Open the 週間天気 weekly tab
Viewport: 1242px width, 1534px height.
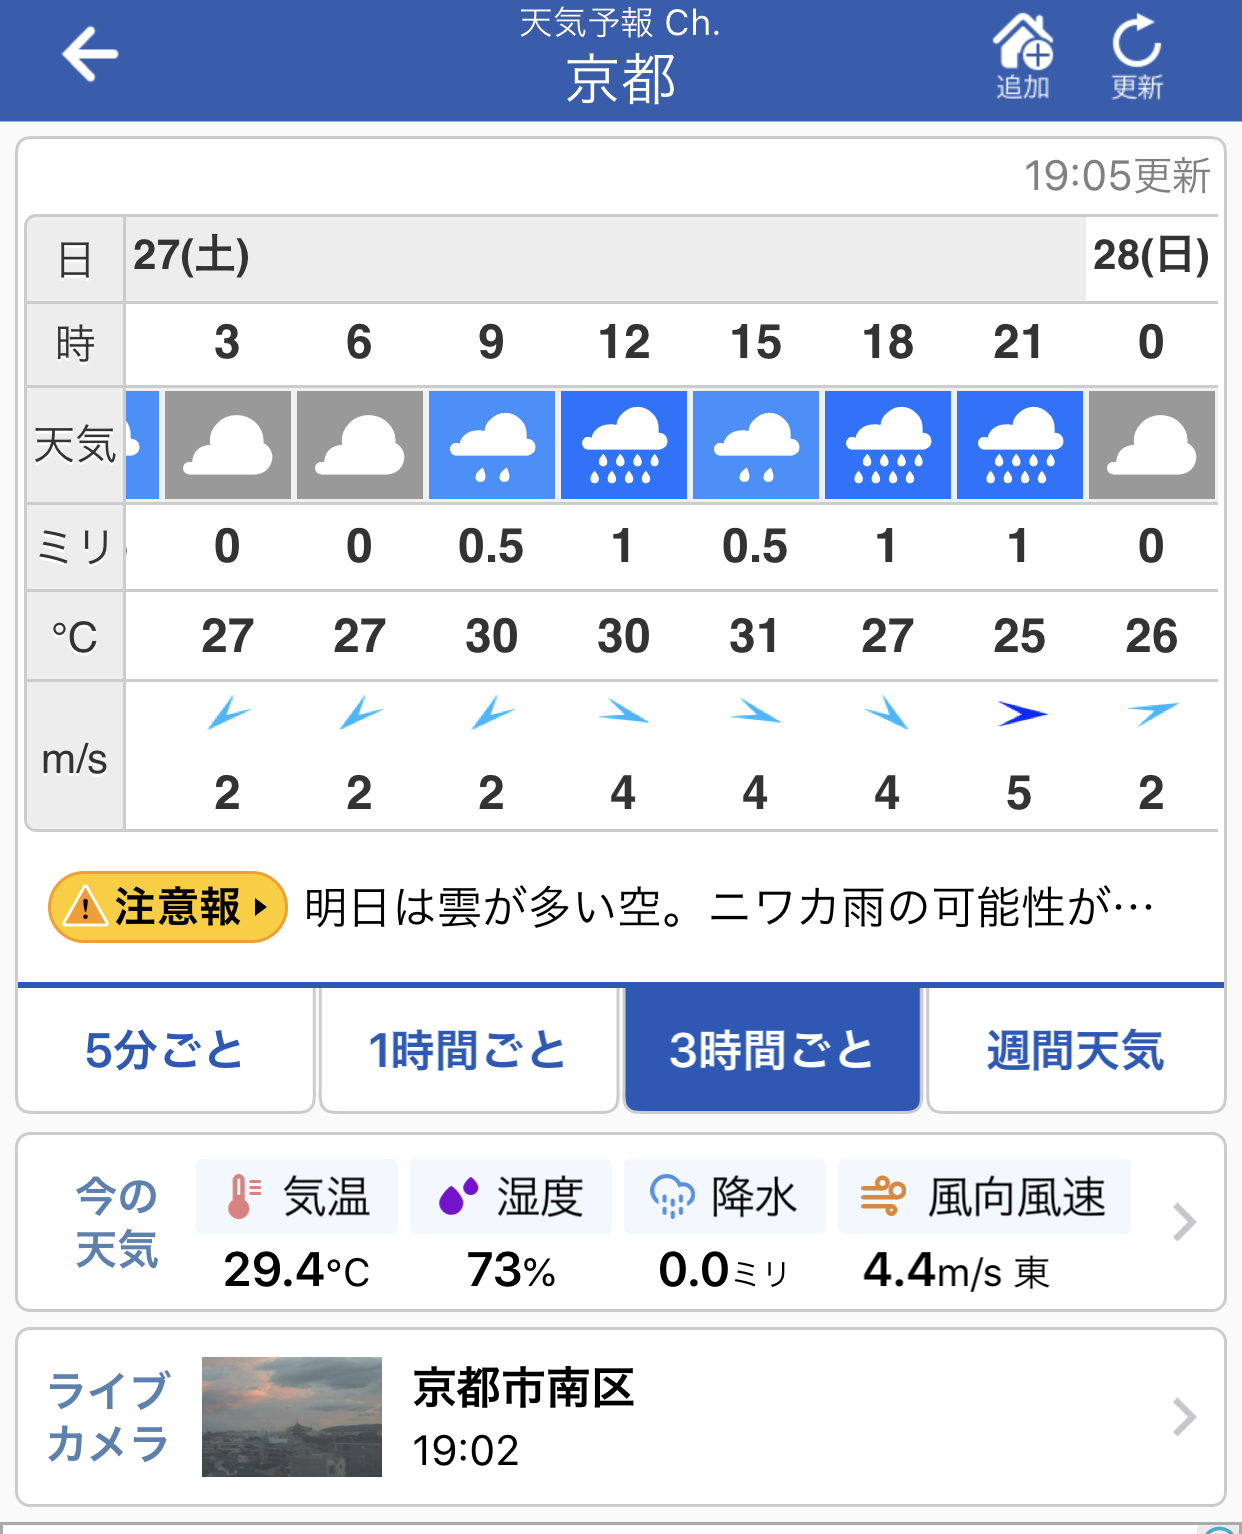[1076, 1050]
